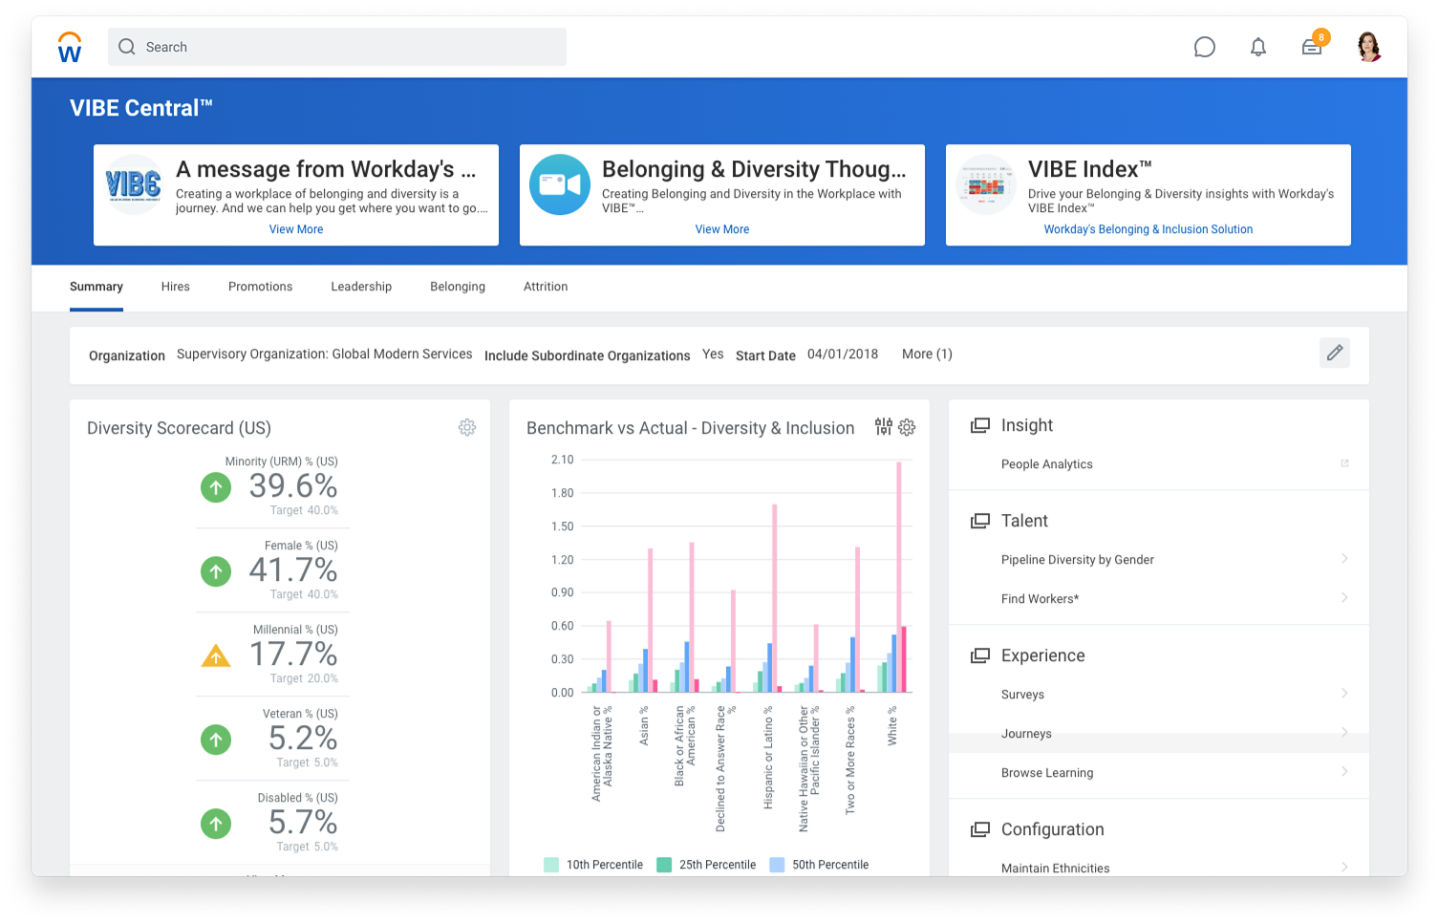Switch to the Attrition tab
Viewport: 1439px width, 923px height.
pyautogui.click(x=545, y=286)
